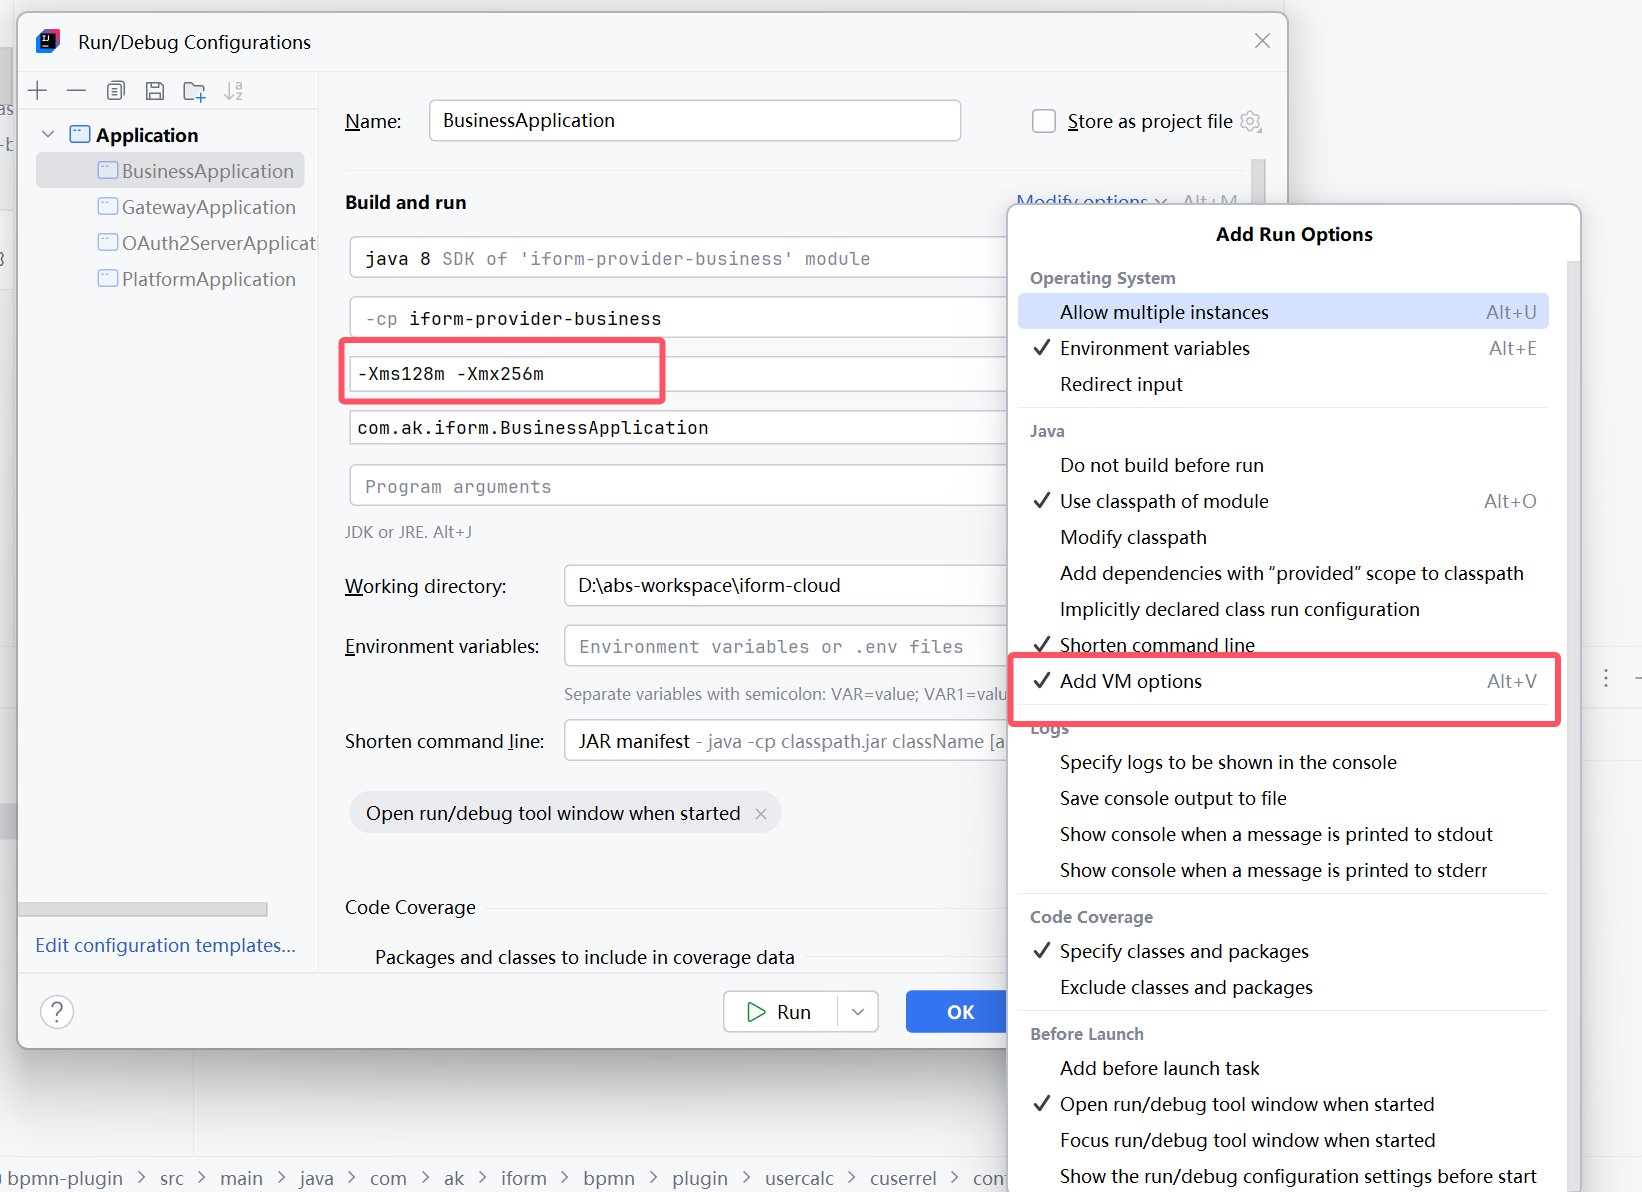
Task: Click the Sort Configurations alphabetically icon
Action: (234, 91)
